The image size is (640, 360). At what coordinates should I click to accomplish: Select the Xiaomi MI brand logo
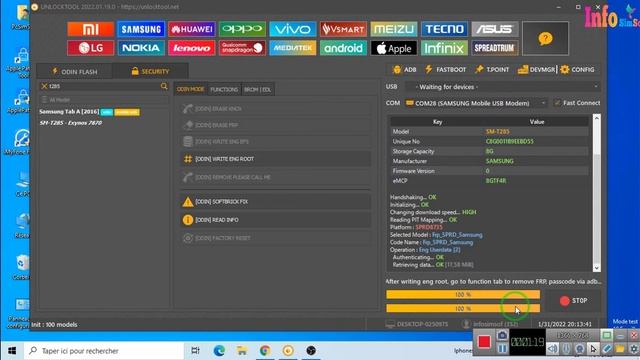tap(90, 29)
